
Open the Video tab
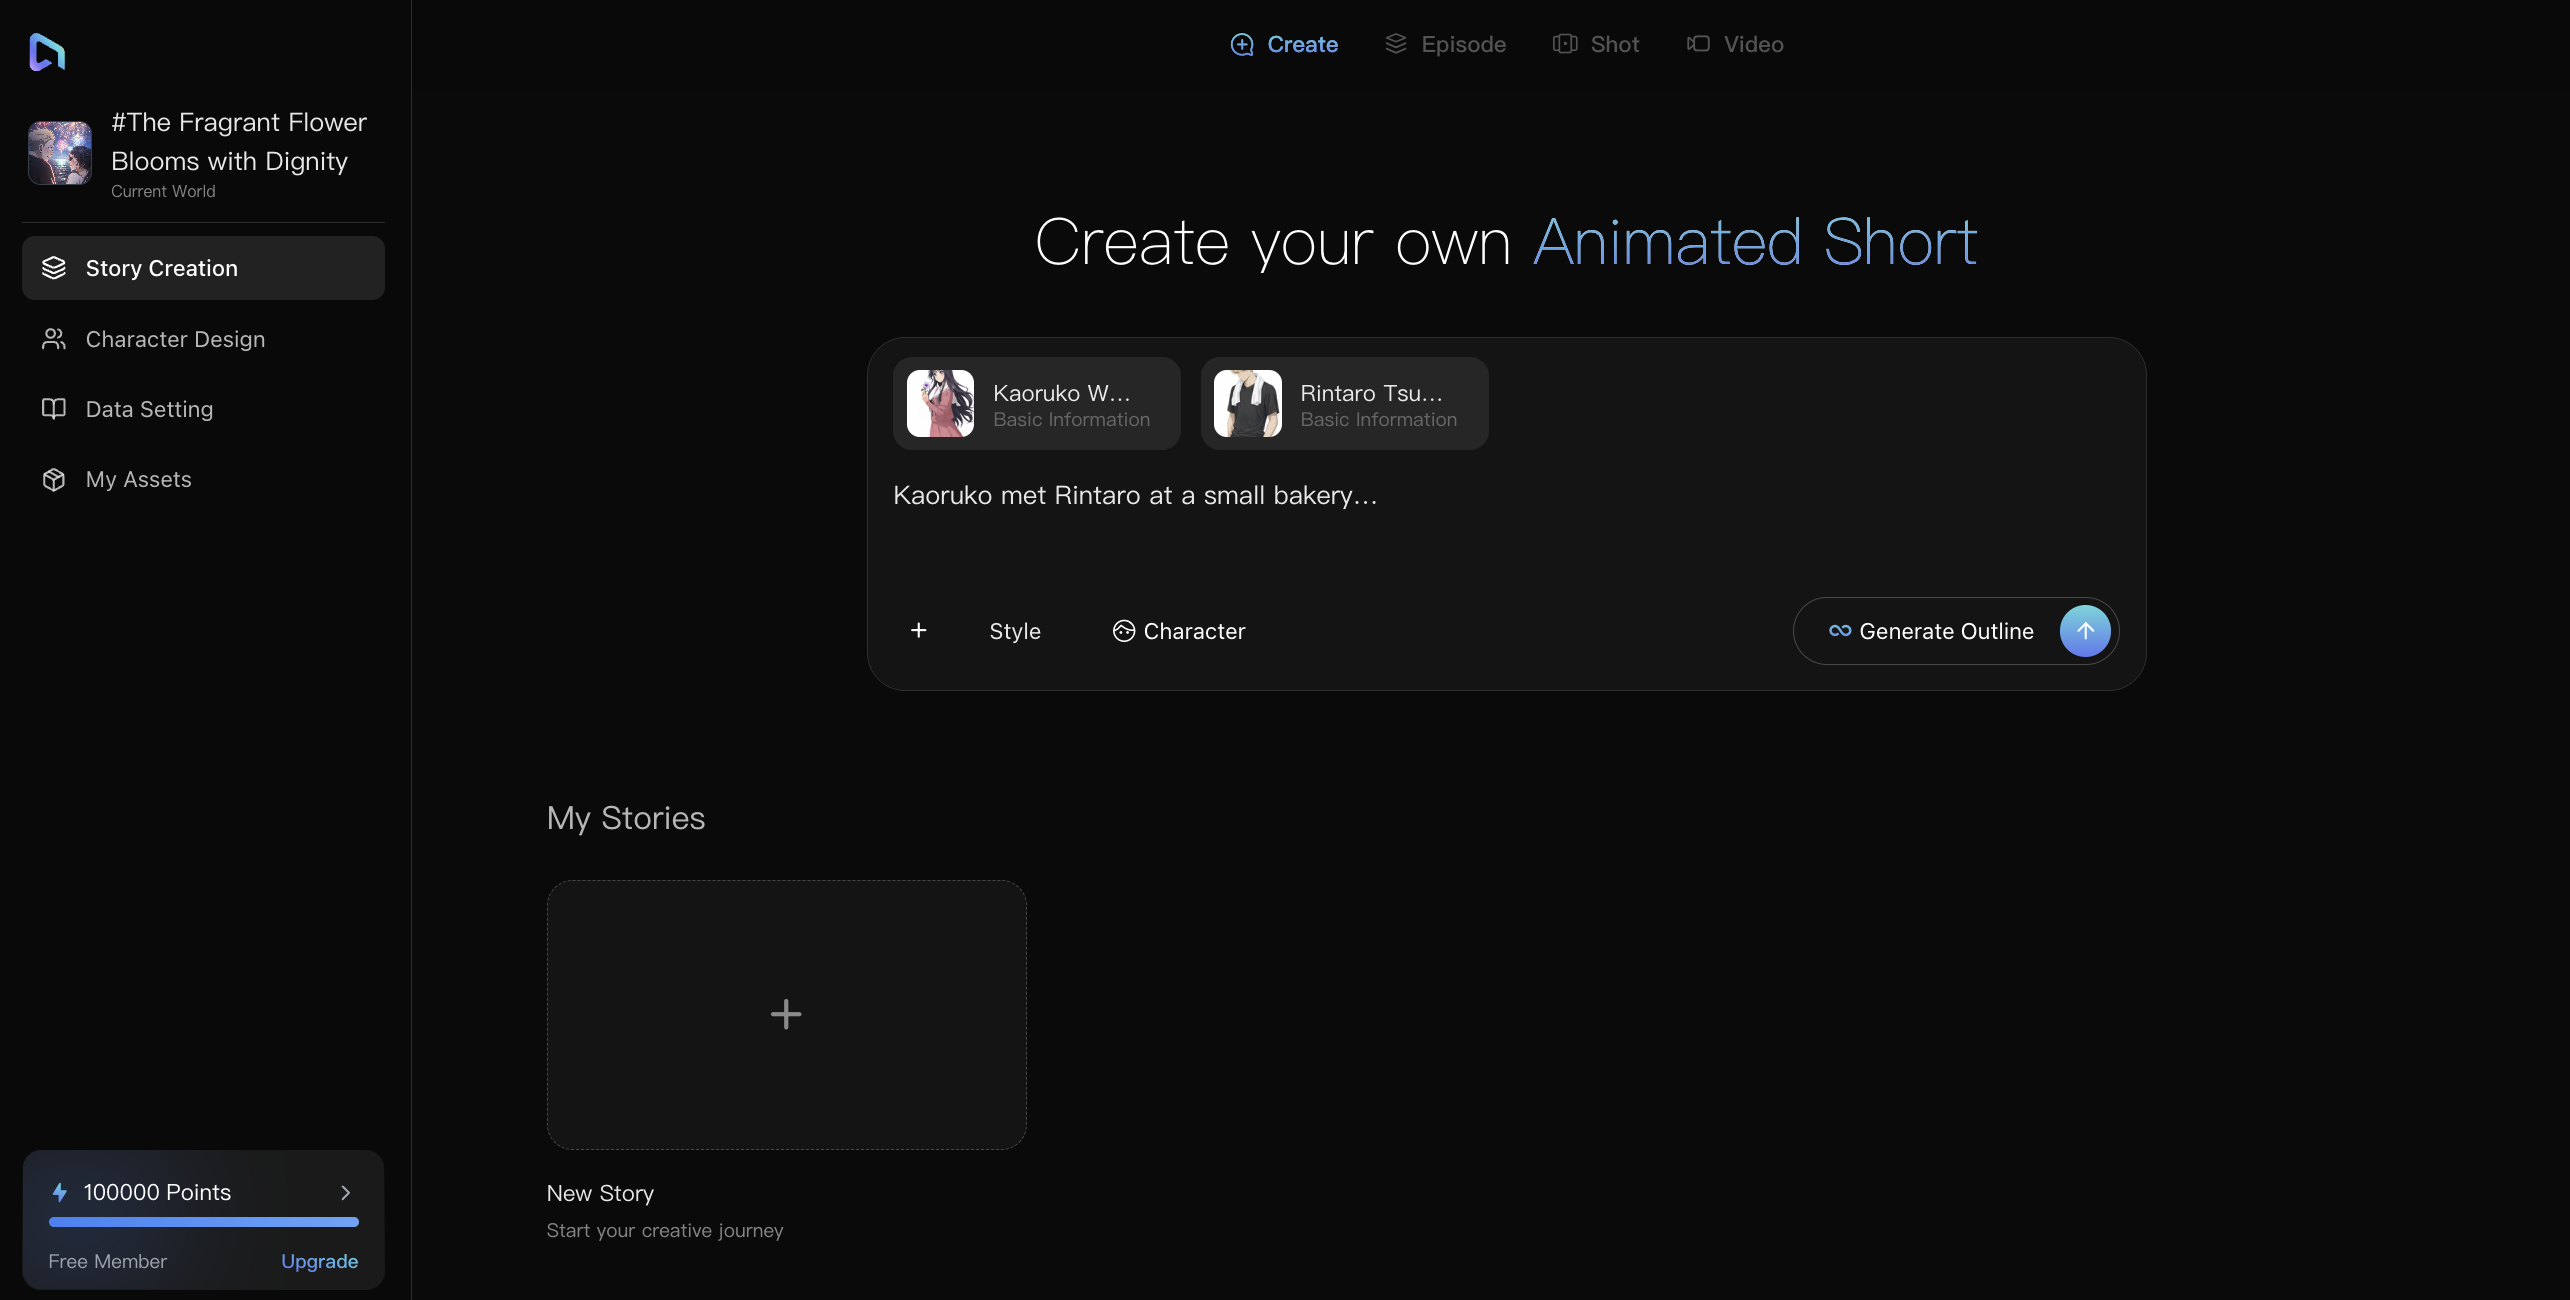pos(1735,44)
